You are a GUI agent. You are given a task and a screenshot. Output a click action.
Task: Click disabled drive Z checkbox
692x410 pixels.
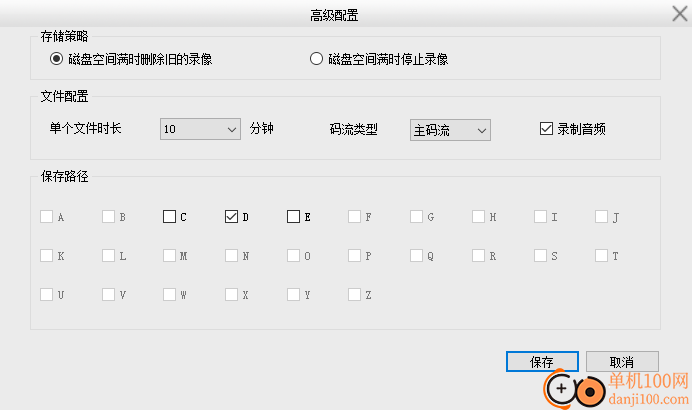click(354, 294)
